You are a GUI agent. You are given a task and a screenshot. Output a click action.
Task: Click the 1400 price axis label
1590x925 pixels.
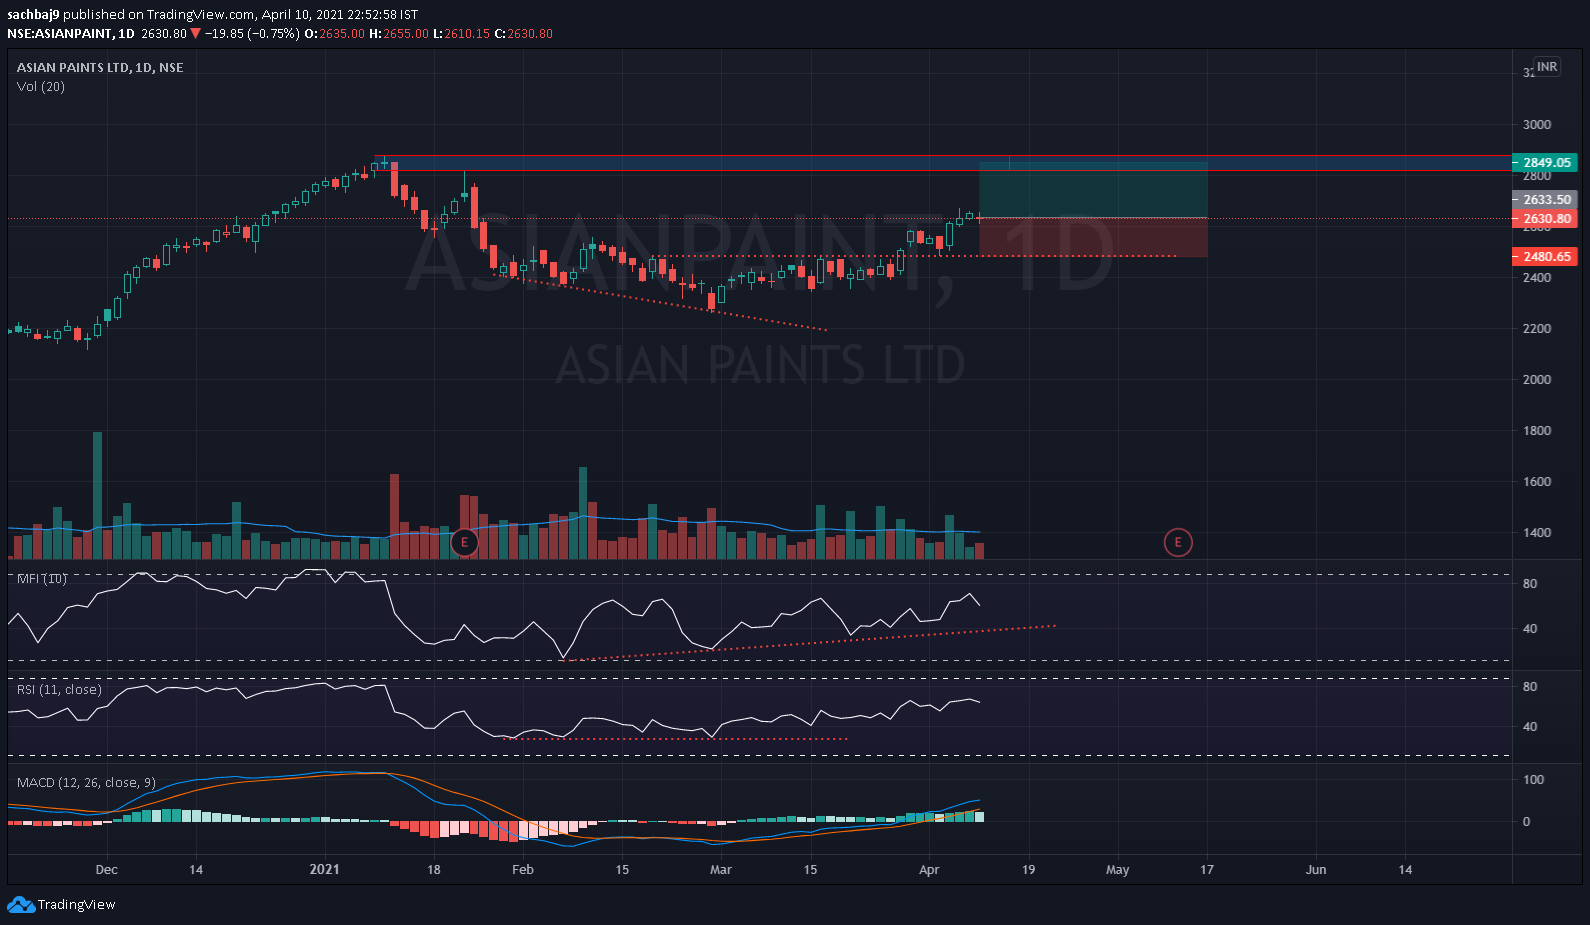(1537, 533)
